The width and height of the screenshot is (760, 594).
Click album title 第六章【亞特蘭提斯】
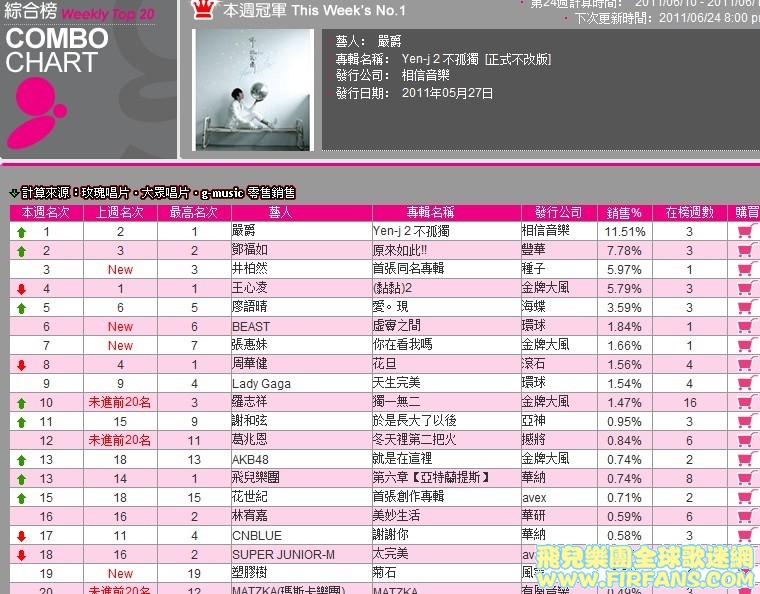coord(431,477)
